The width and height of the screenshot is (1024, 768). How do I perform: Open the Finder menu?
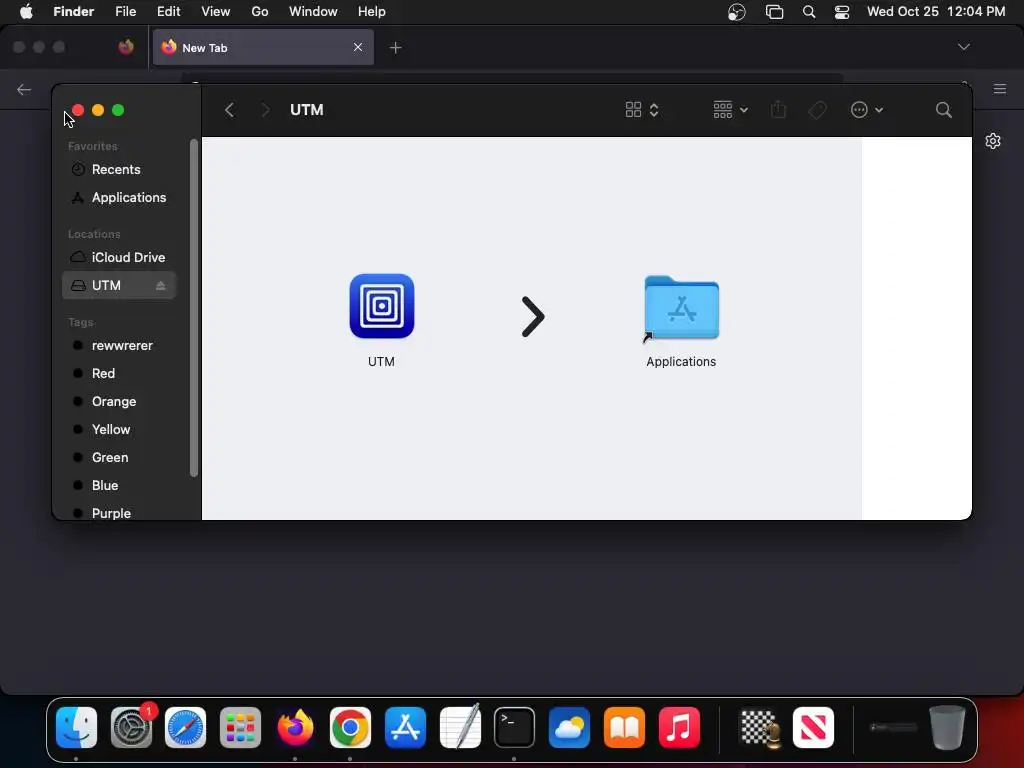pyautogui.click(x=73, y=12)
